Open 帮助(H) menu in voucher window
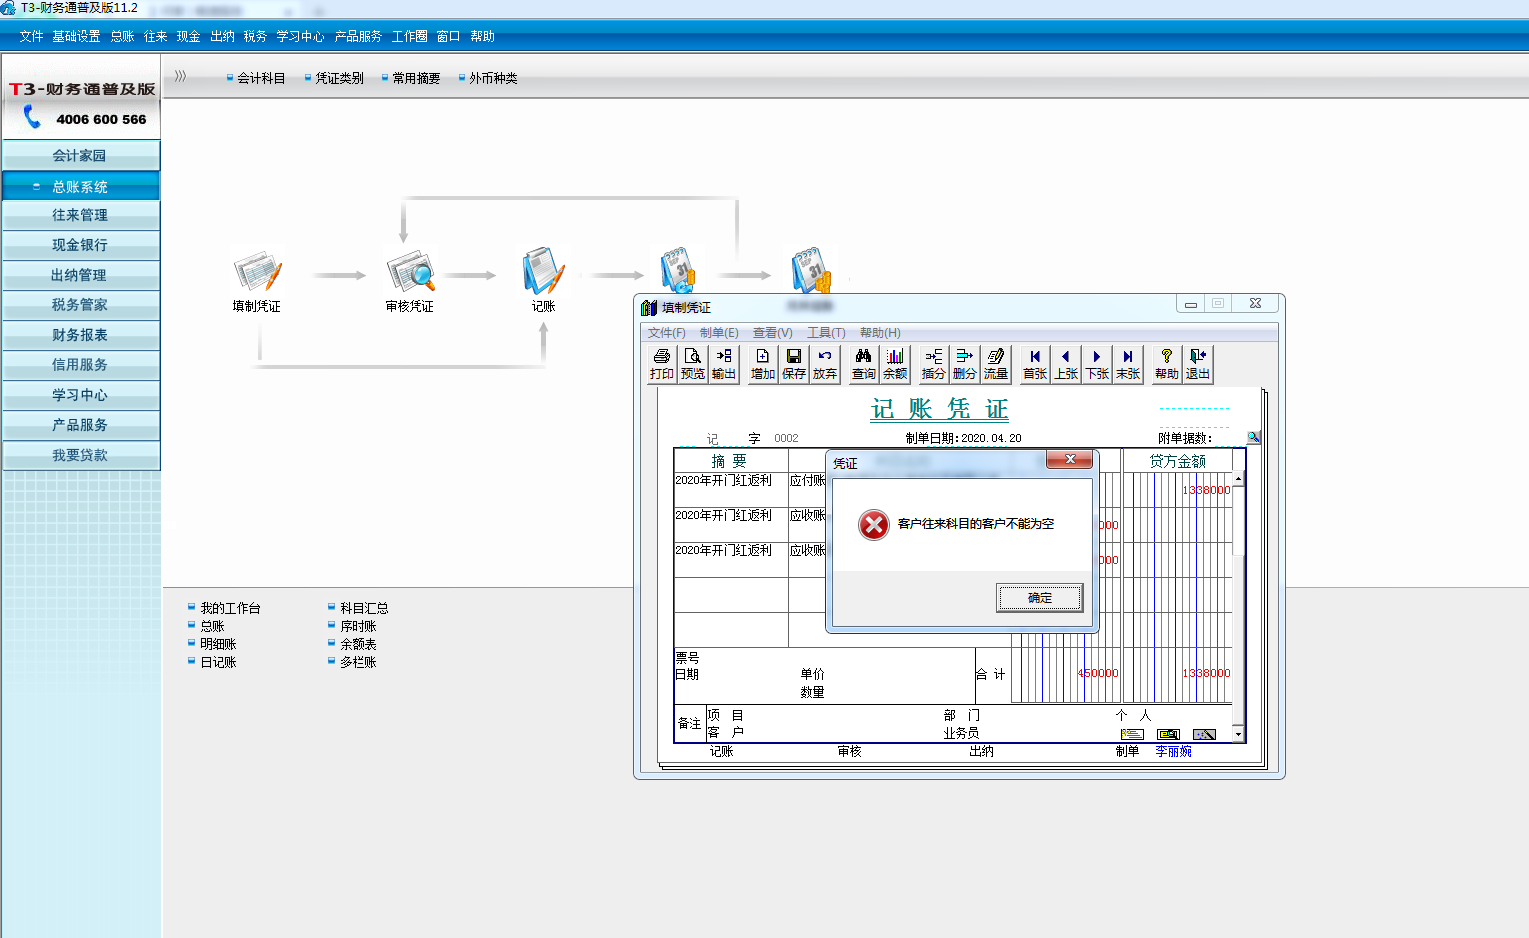The width and height of the screenshot is (1529, 938). 880,333
